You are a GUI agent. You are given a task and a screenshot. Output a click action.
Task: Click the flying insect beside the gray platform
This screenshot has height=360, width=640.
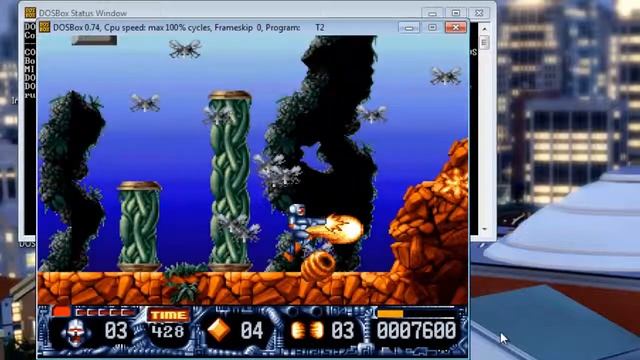pyautogui.click(x=185, y=49)
